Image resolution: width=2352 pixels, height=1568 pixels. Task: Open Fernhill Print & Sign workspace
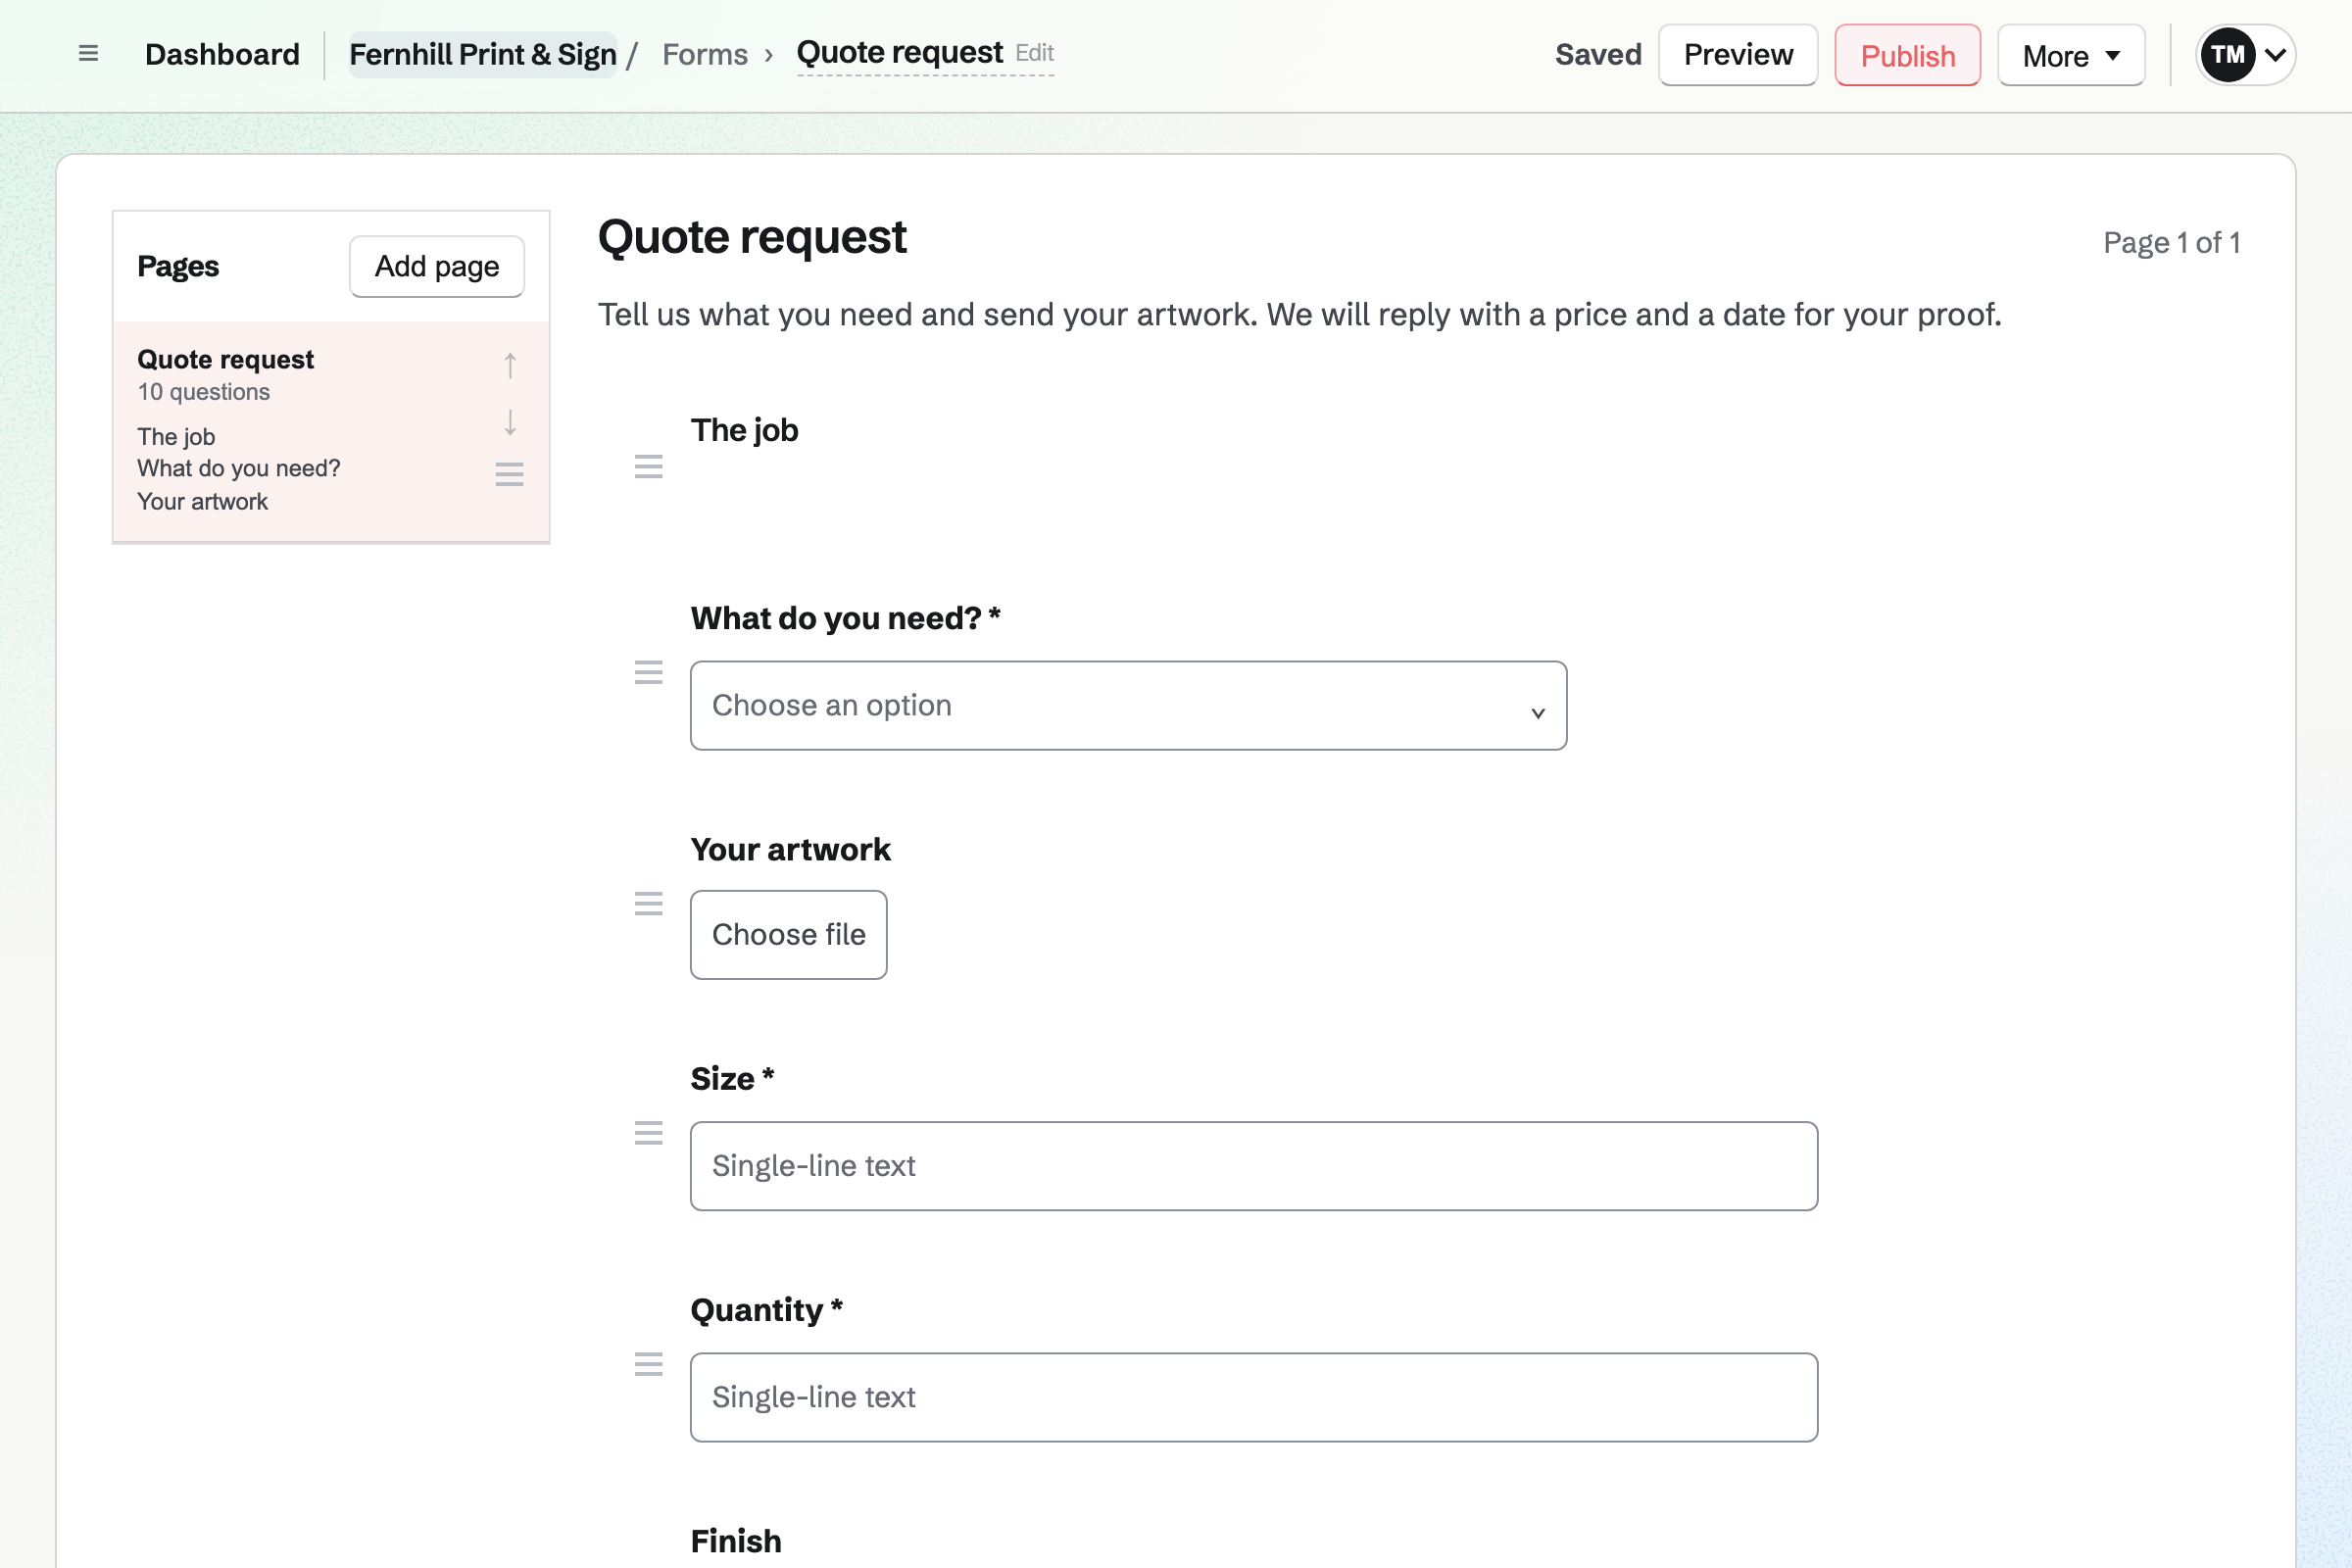pos(483,54)
